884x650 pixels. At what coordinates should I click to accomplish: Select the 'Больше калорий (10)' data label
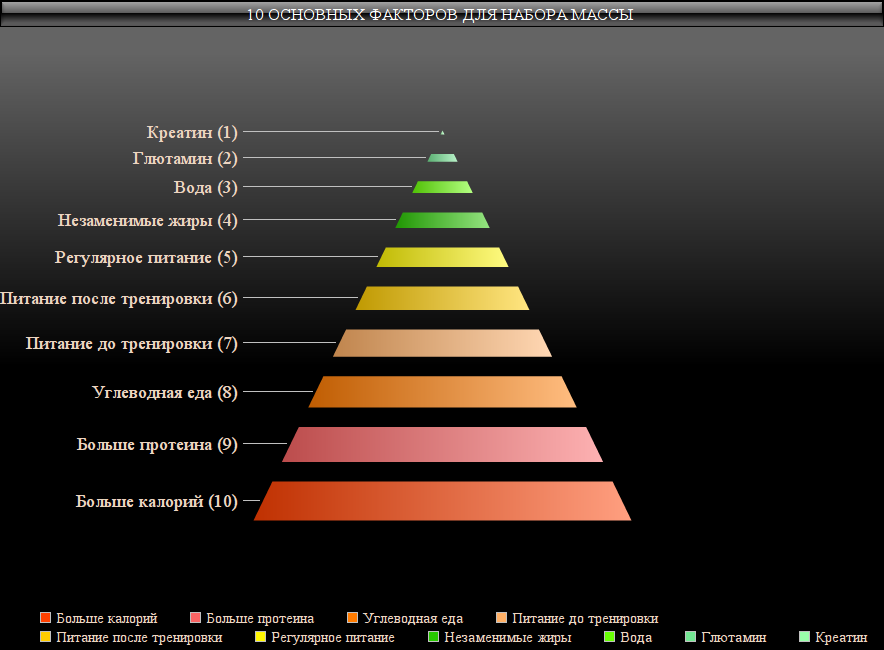coord(157,501)
